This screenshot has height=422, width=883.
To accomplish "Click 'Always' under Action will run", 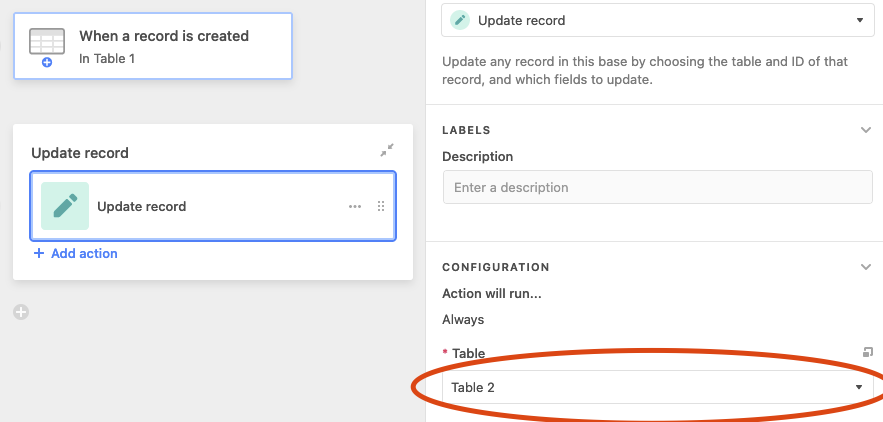I will [463, 319].
